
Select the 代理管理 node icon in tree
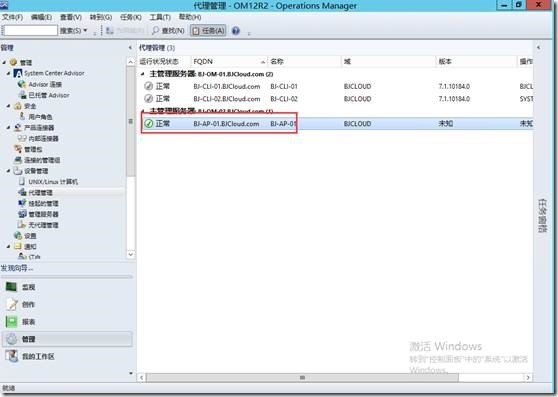(22, 192)
